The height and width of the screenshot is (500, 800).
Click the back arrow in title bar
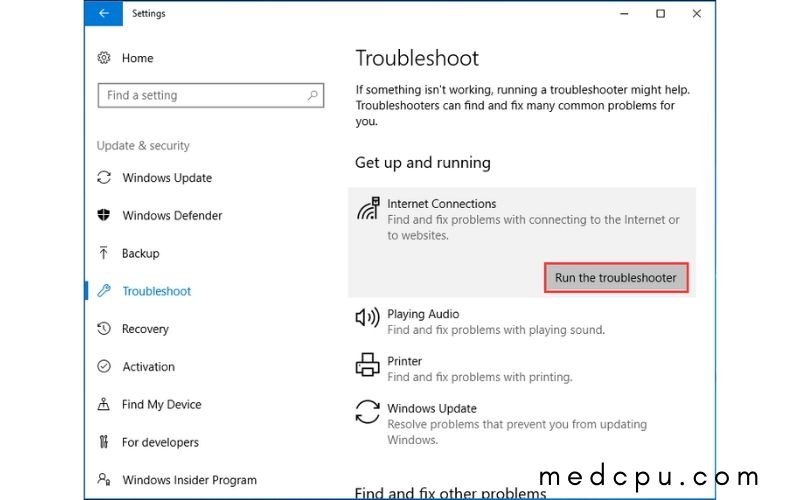(x=104, y=13)
